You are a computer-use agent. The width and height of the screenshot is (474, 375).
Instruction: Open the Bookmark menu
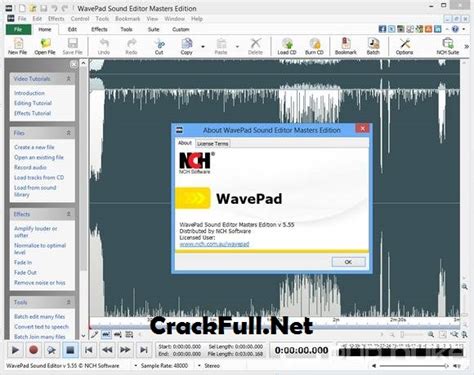(x=128, y=19)
